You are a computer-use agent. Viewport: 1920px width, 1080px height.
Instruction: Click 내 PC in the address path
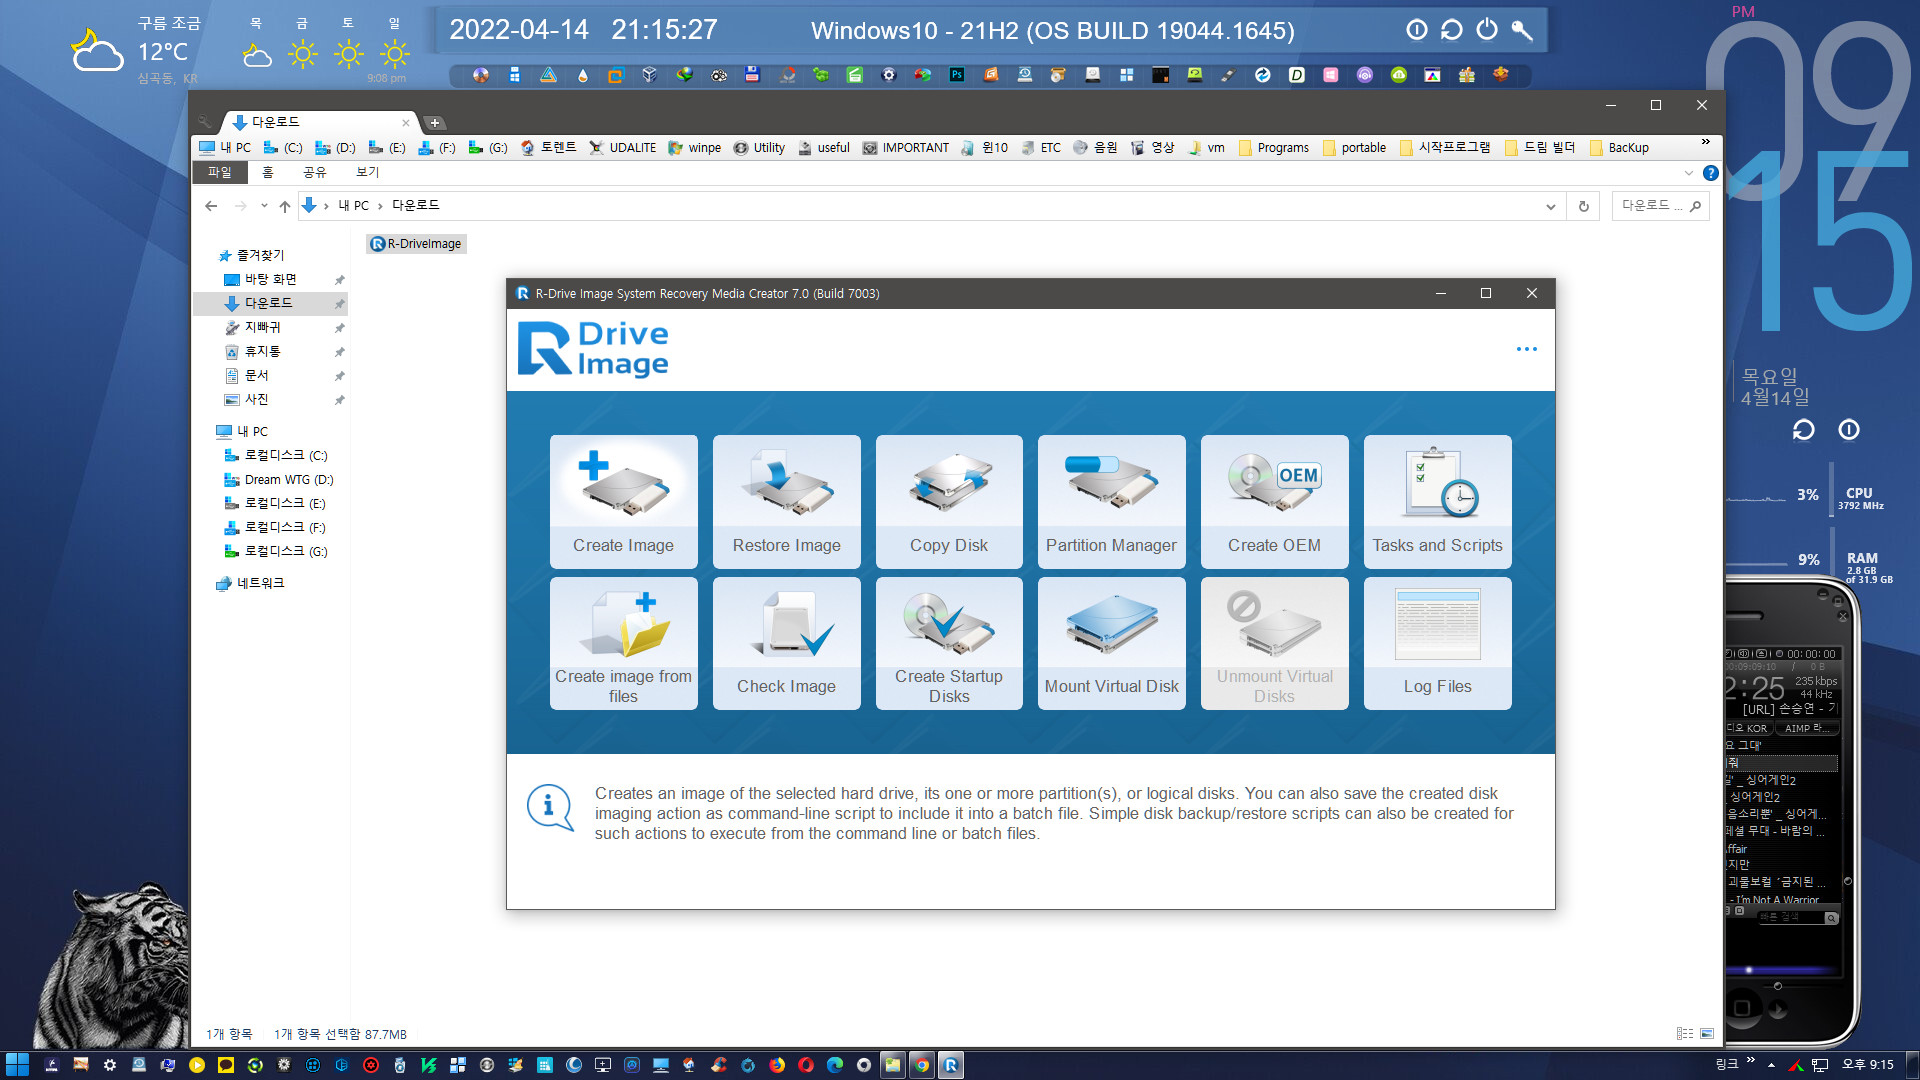(x=353, y=206)
